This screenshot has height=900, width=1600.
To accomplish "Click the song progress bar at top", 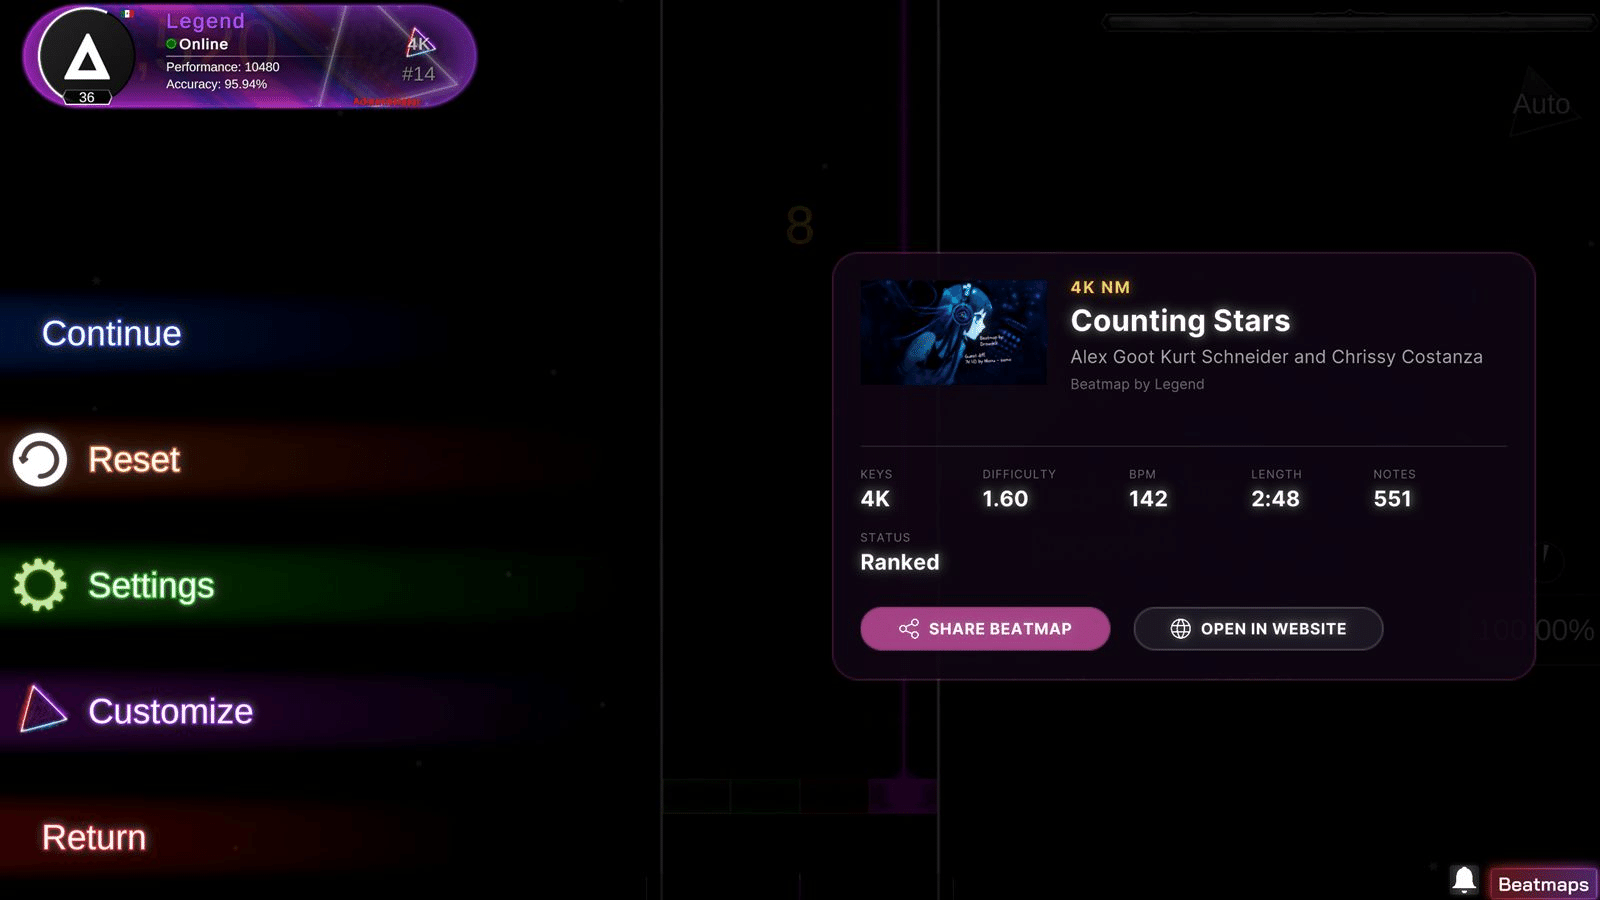I will pos(1349,21).
